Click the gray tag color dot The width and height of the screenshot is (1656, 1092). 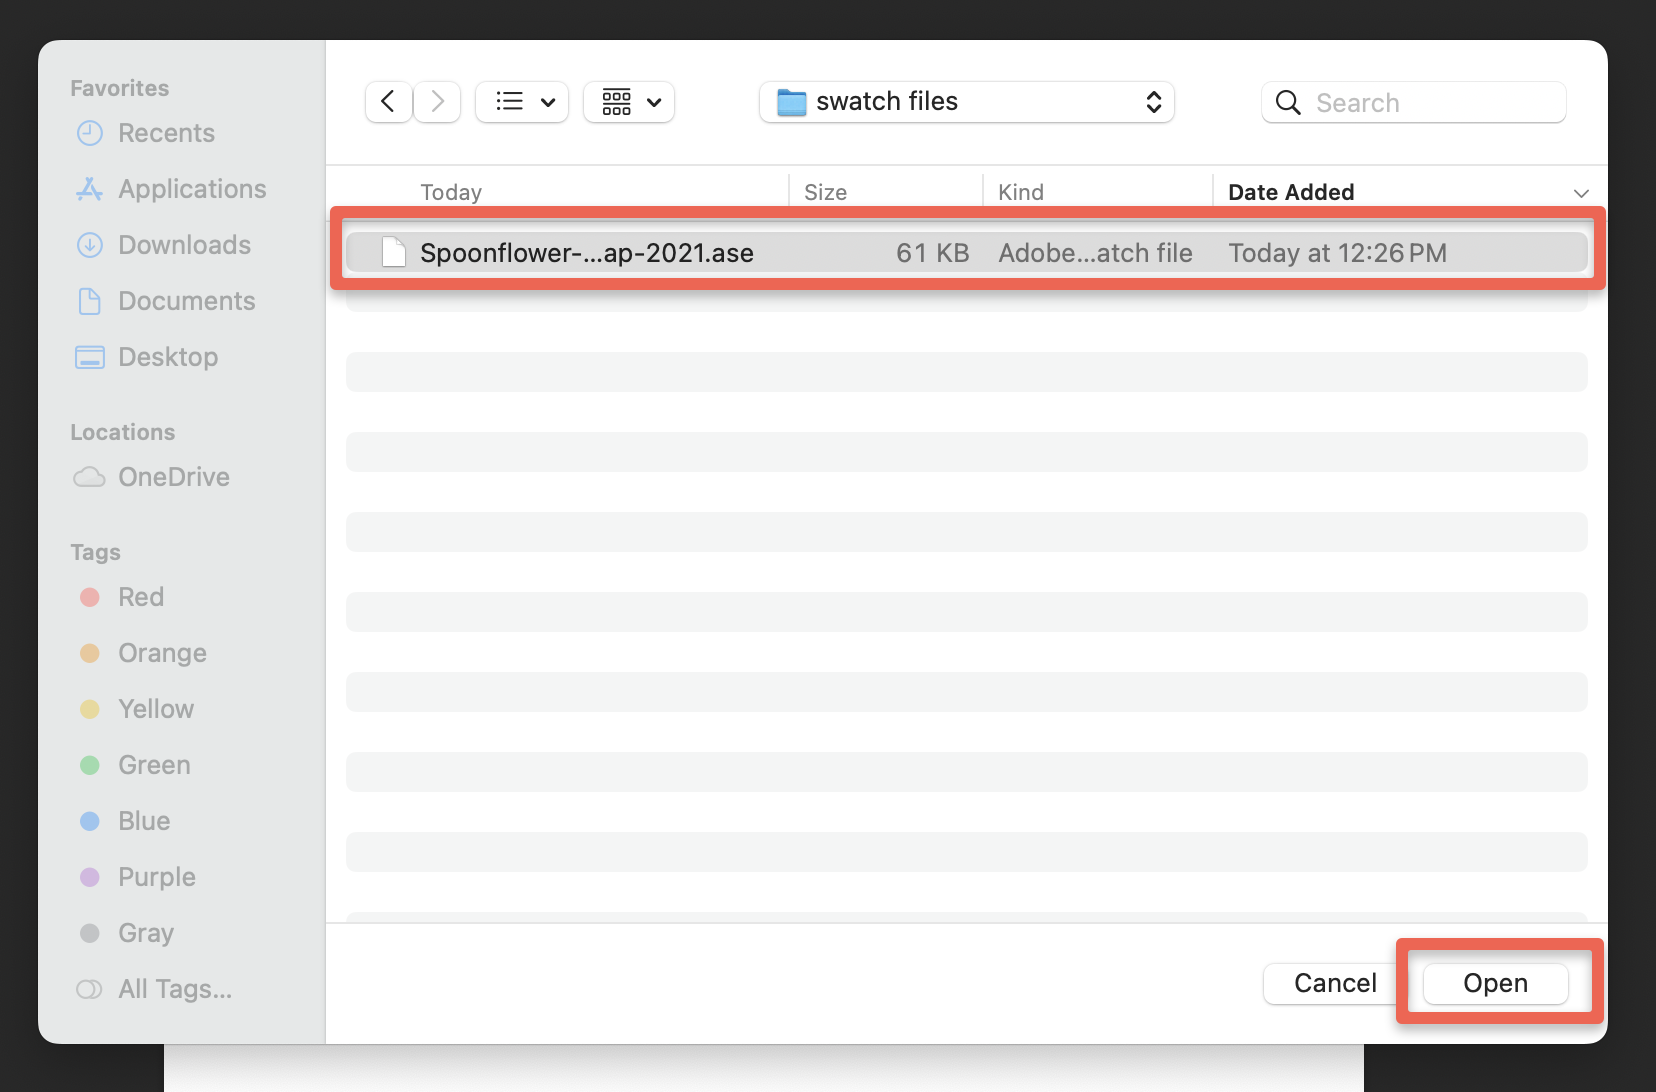coord(90,933)
